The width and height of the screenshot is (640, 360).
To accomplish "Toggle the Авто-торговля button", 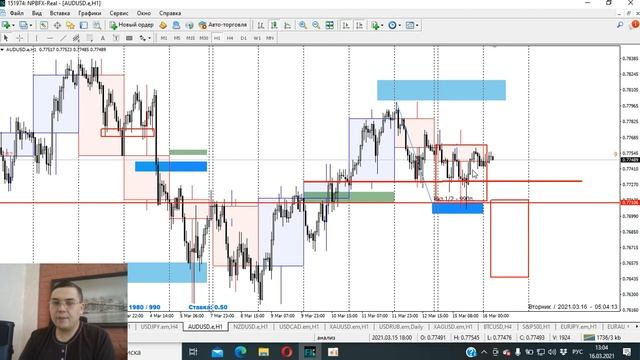I will (223, 25).
